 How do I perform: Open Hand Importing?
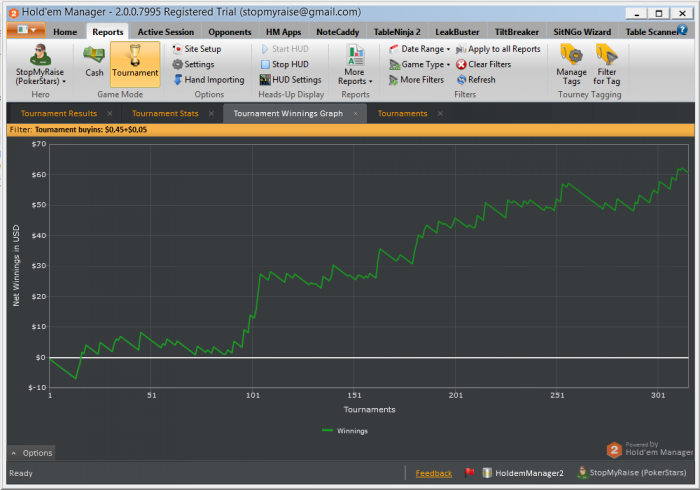coord(208,80)
